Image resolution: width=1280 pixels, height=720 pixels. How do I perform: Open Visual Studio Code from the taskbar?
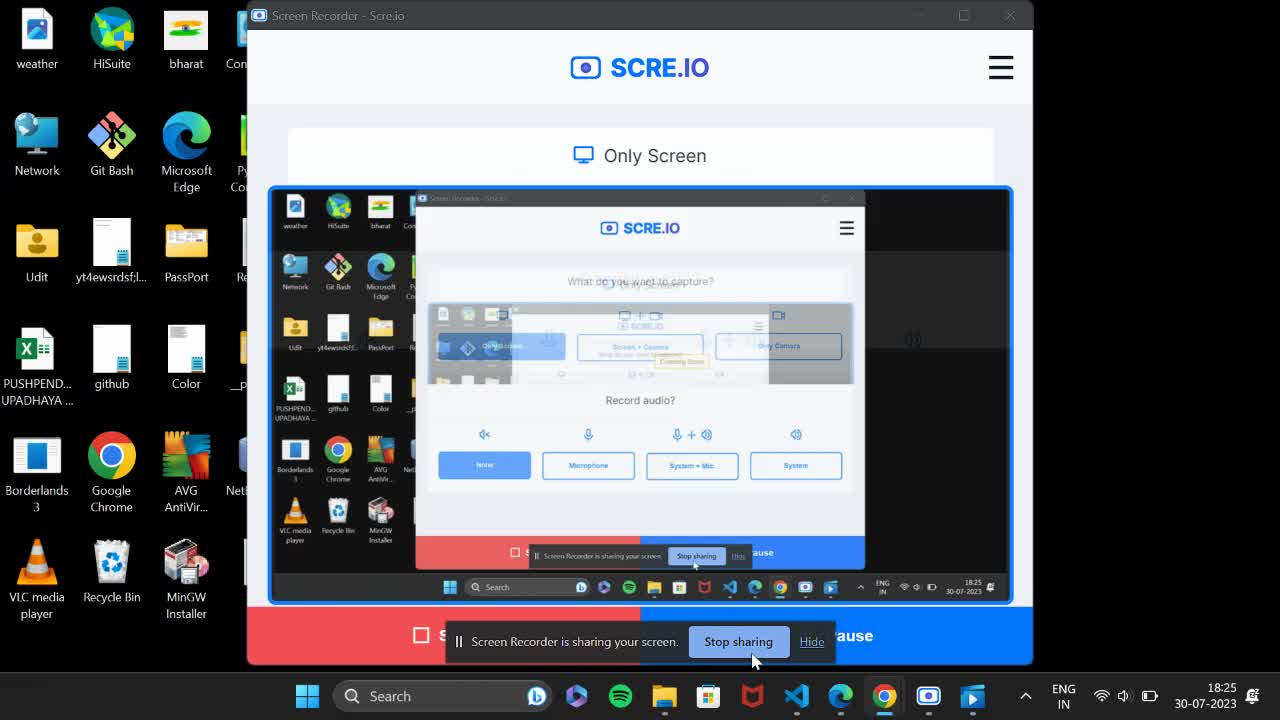click(796, 696)
